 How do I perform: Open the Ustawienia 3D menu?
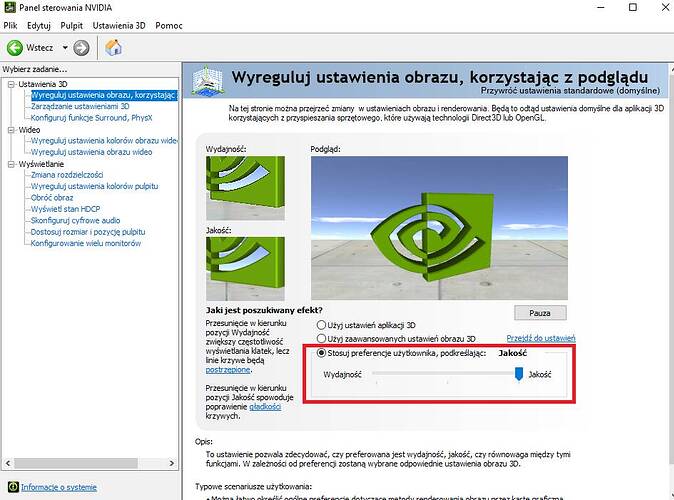click(x=119, y=25)
